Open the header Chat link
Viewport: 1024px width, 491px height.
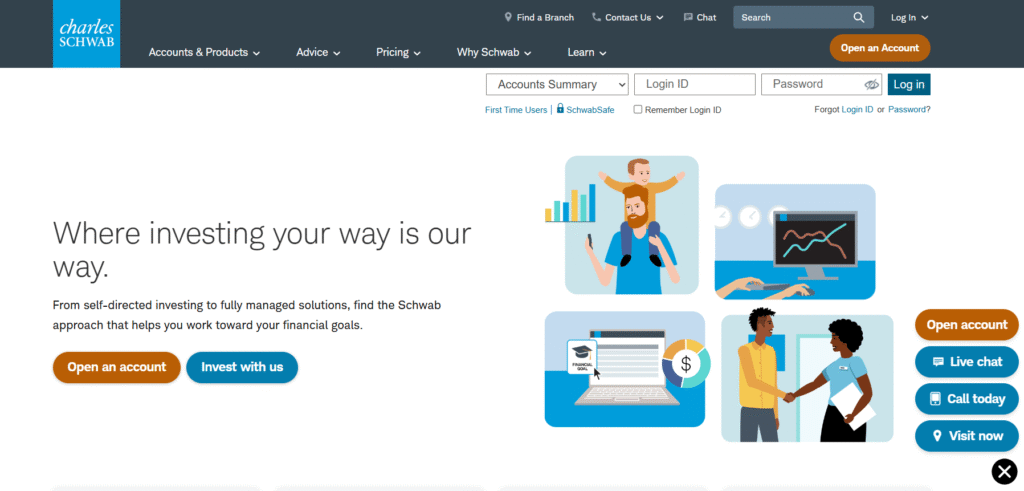pos(700,18)
